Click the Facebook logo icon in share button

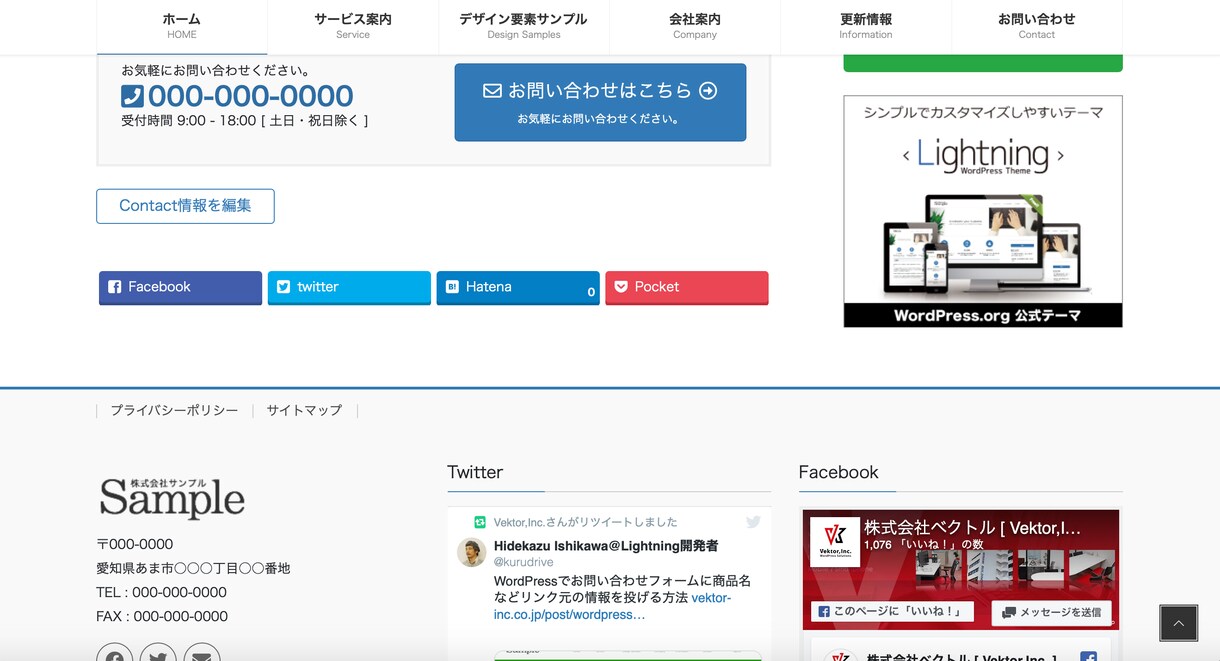pos(115,287)
